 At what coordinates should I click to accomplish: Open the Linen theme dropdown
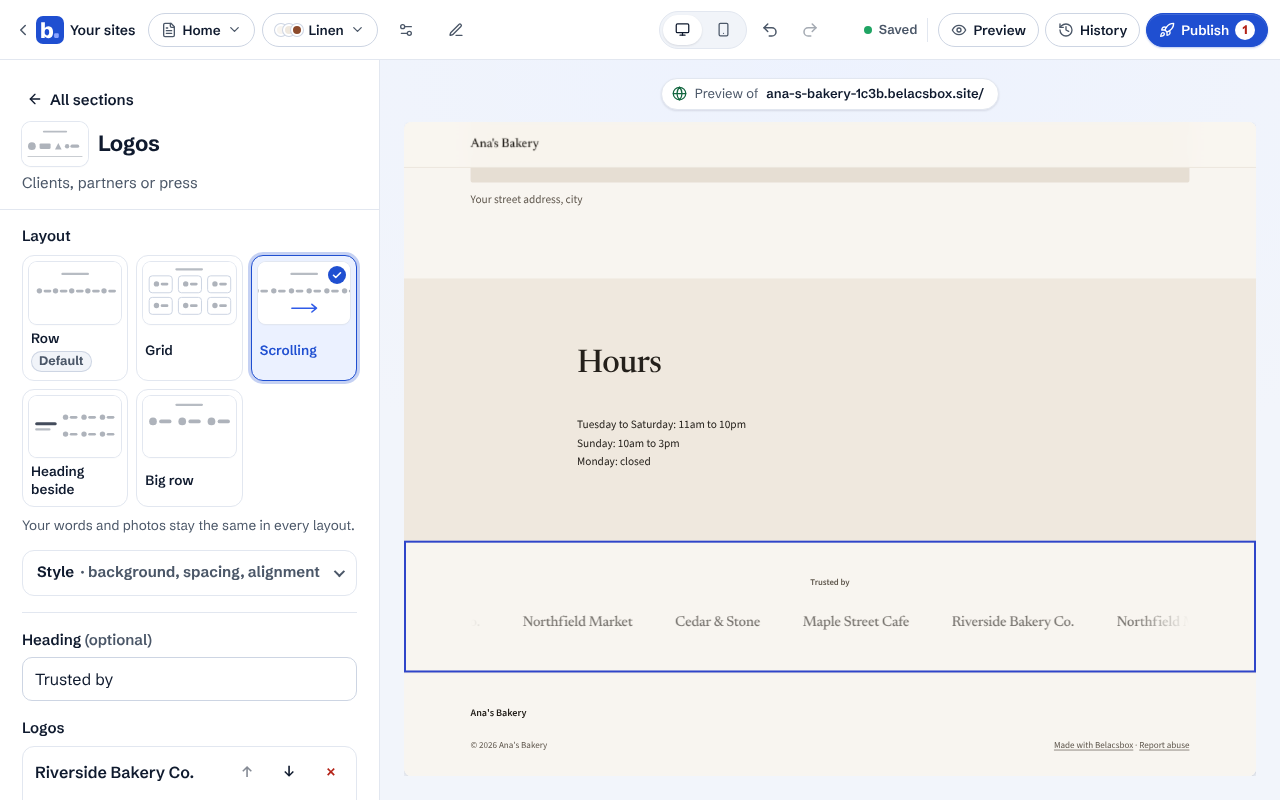(x=320, y=30)
